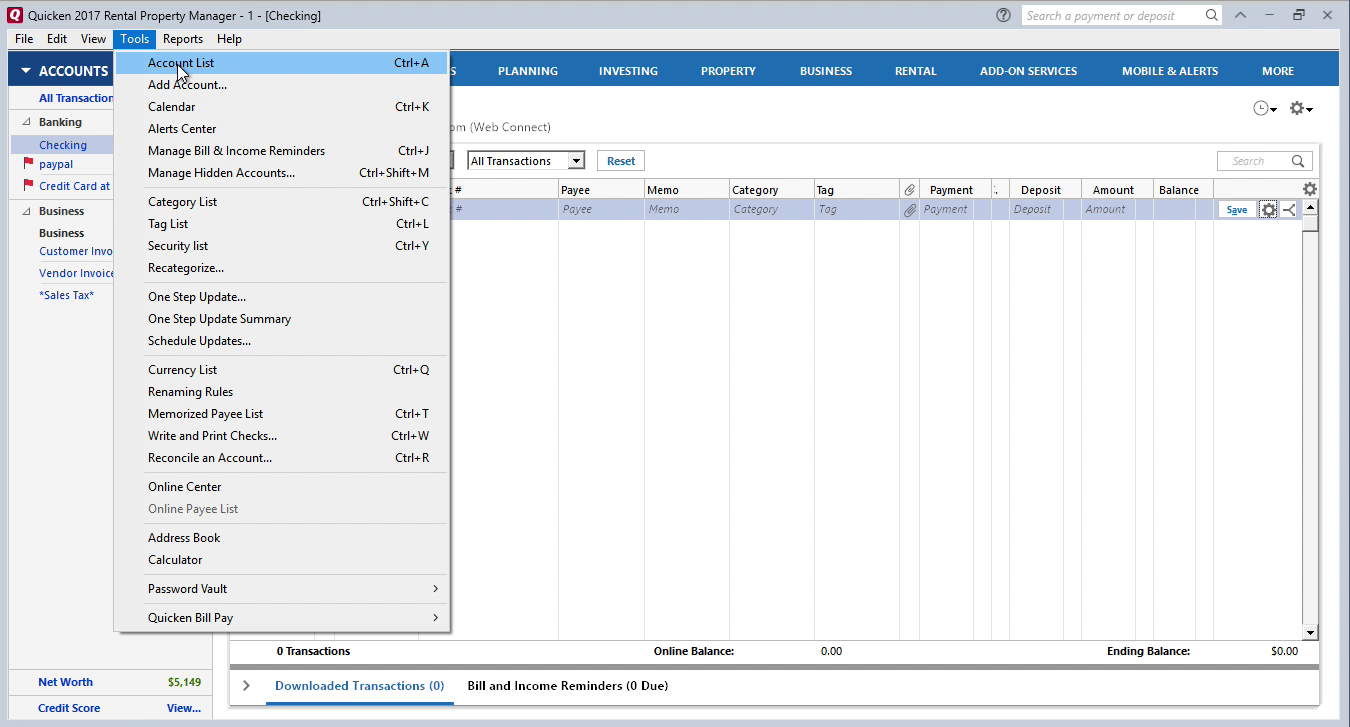Open Tag List menu item
Screen dimensions: 1350x727
click(281, 224)
